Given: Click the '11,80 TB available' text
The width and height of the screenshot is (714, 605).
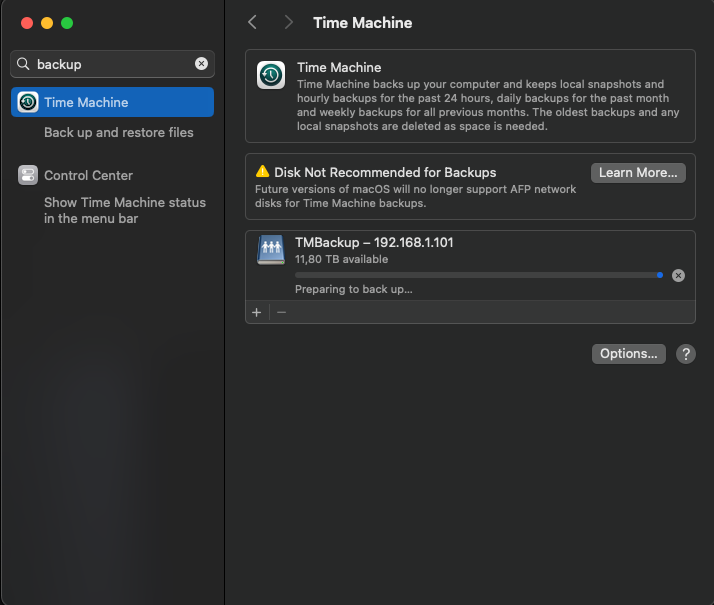Looking at the screenshot, I should coord(342,259).
